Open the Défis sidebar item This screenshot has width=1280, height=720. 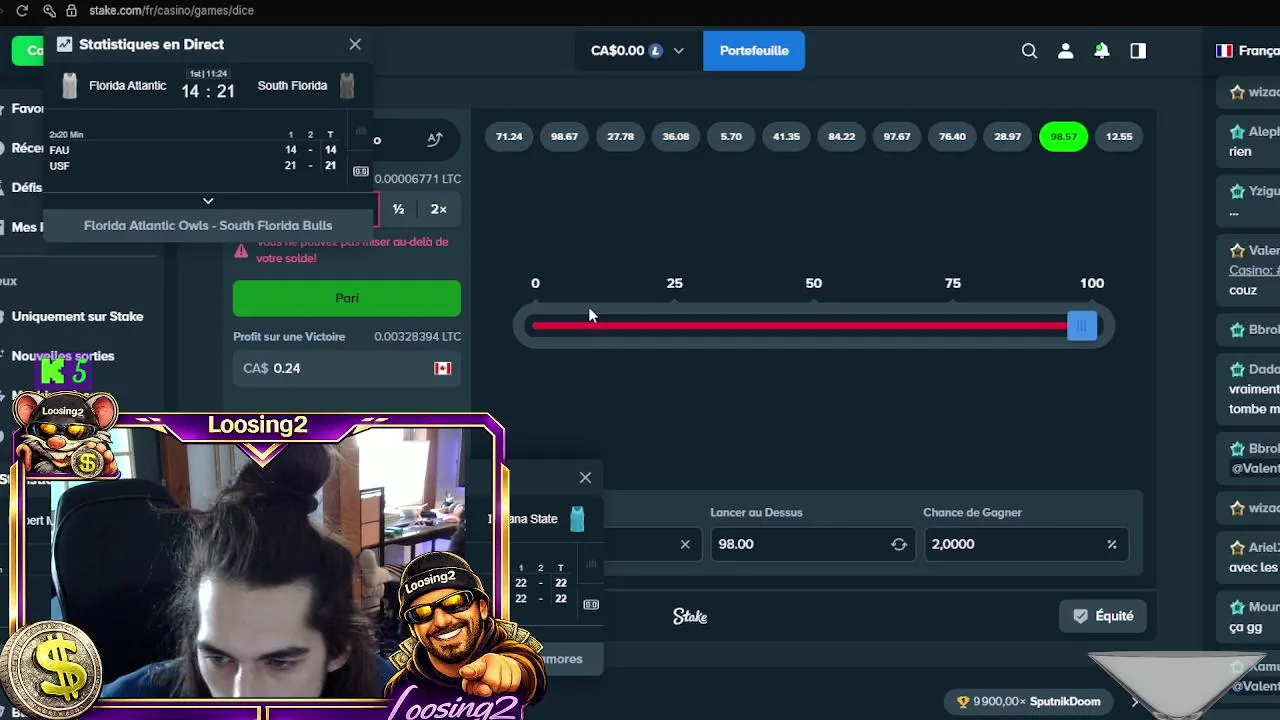[x=27, y=187]
